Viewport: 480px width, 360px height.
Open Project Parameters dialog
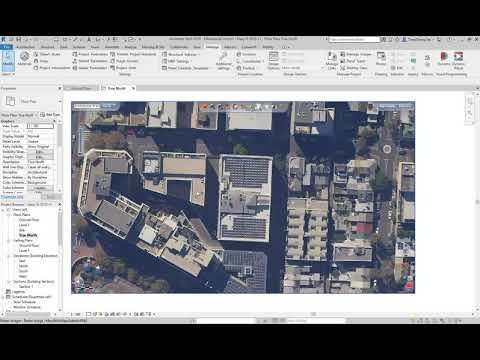pos(90,54)
